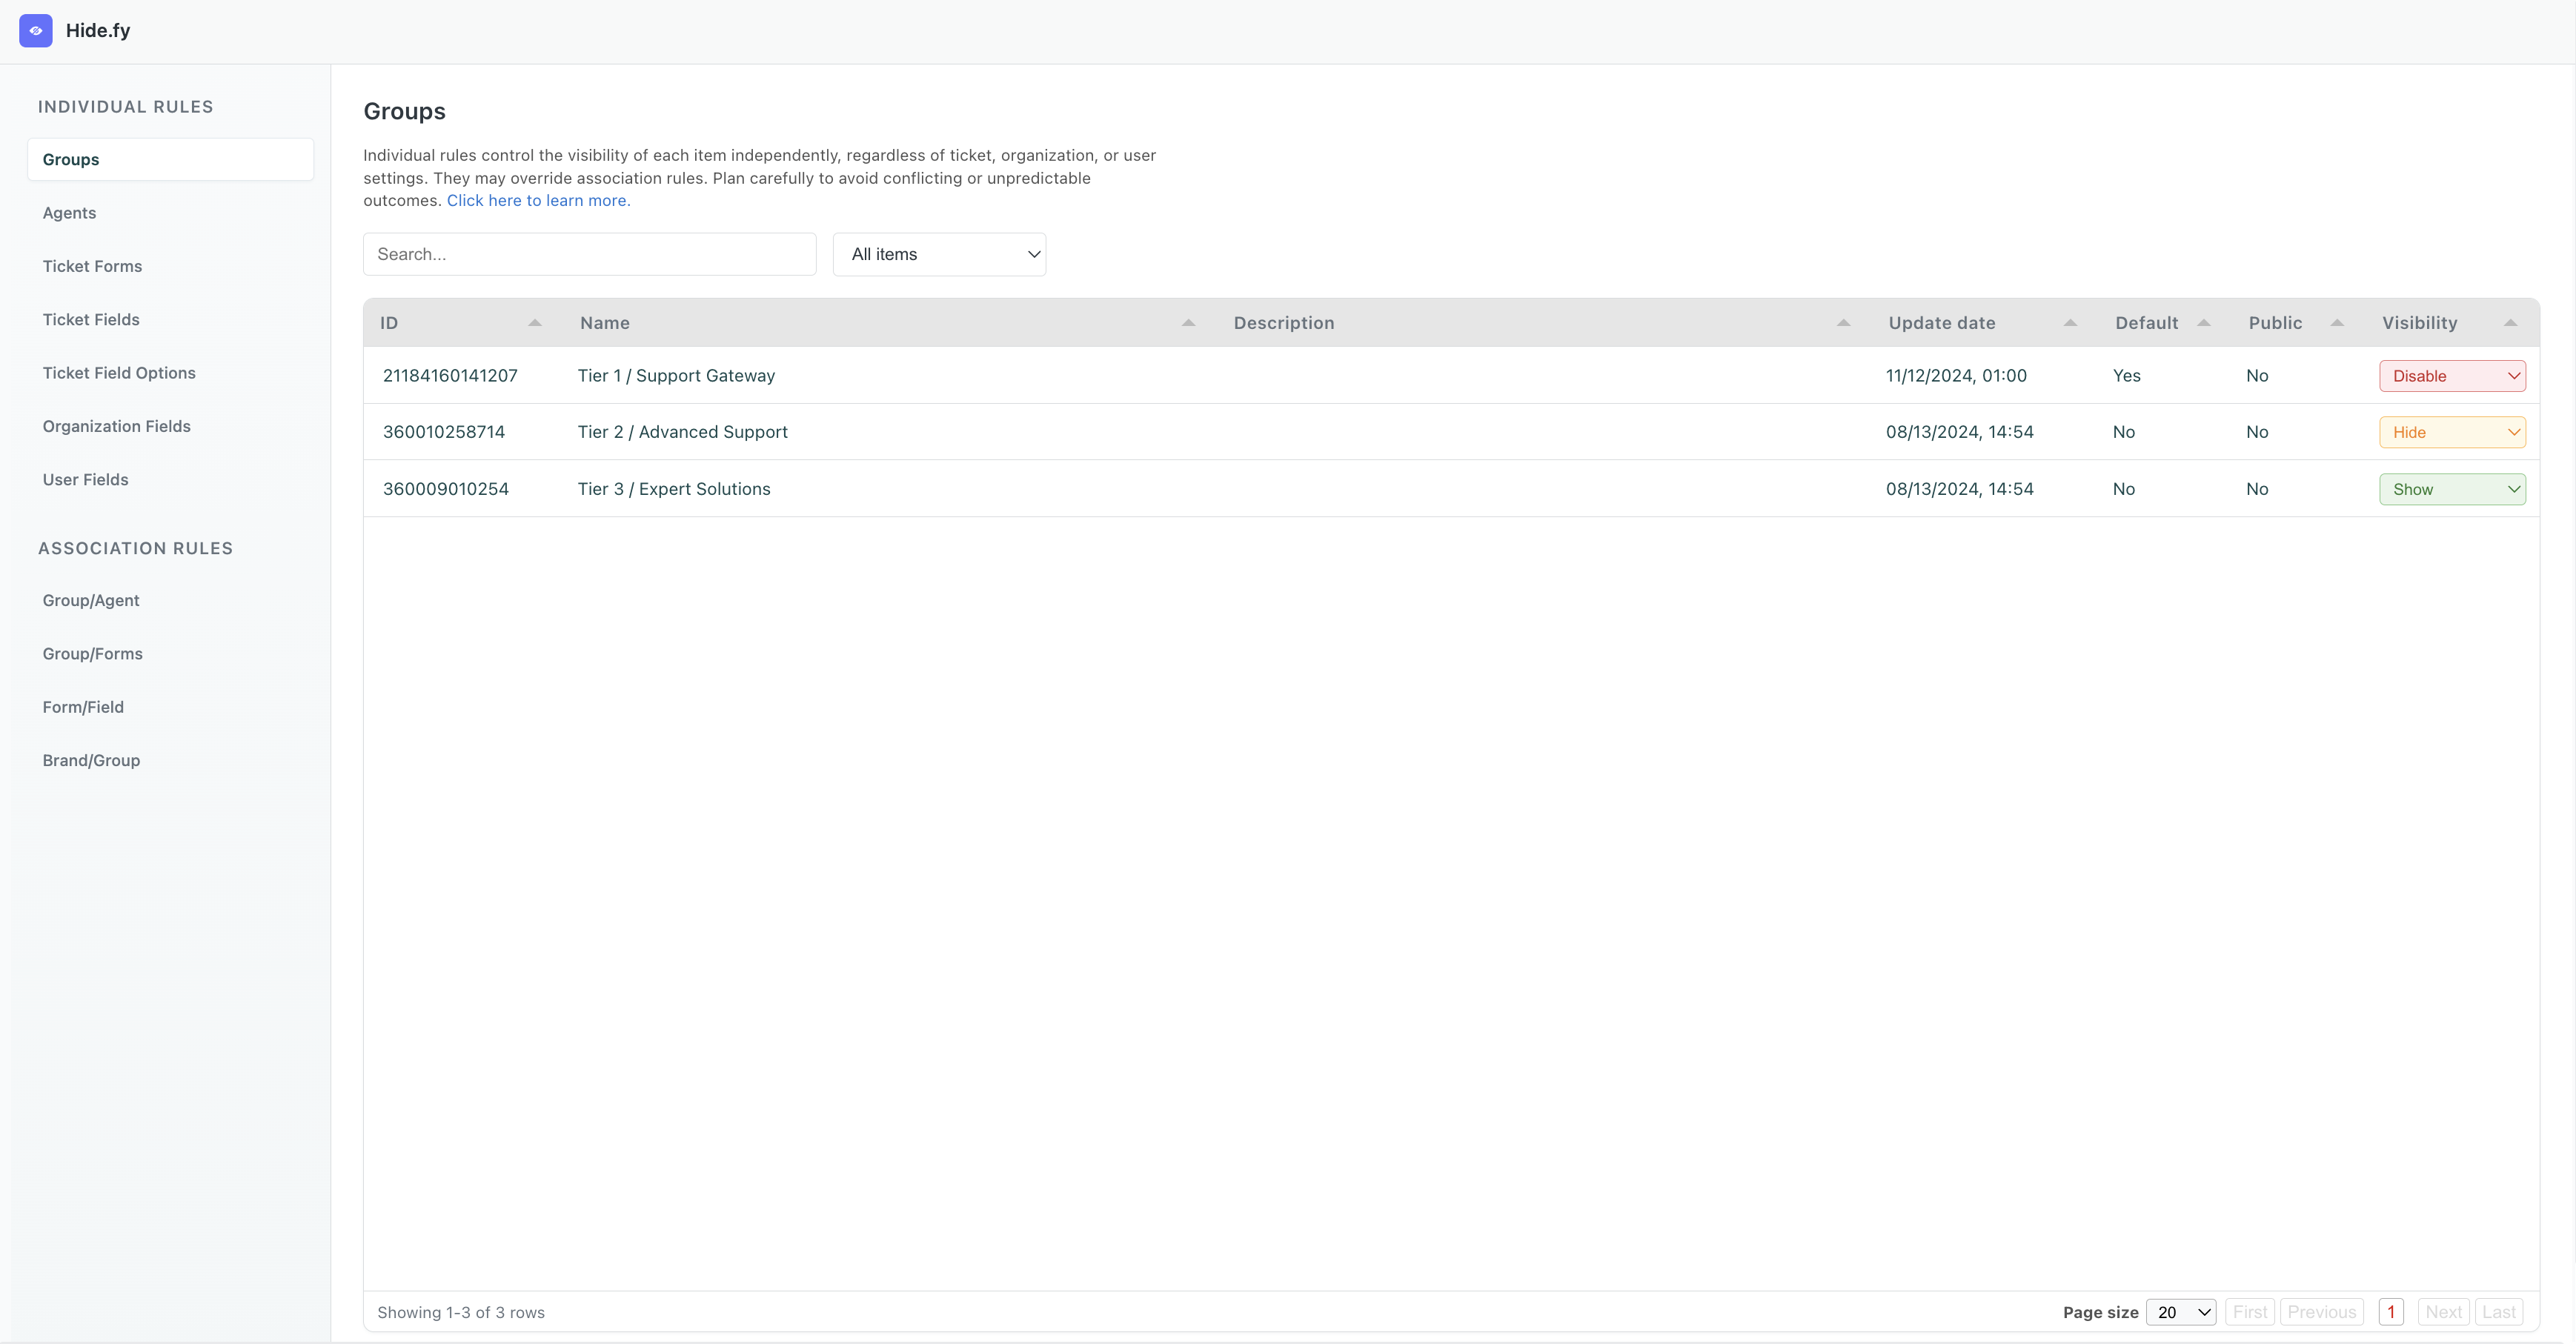Change Page size dropdown value
This screenshot has width=2576, height=1344.
click(x=2181, y=1312)
